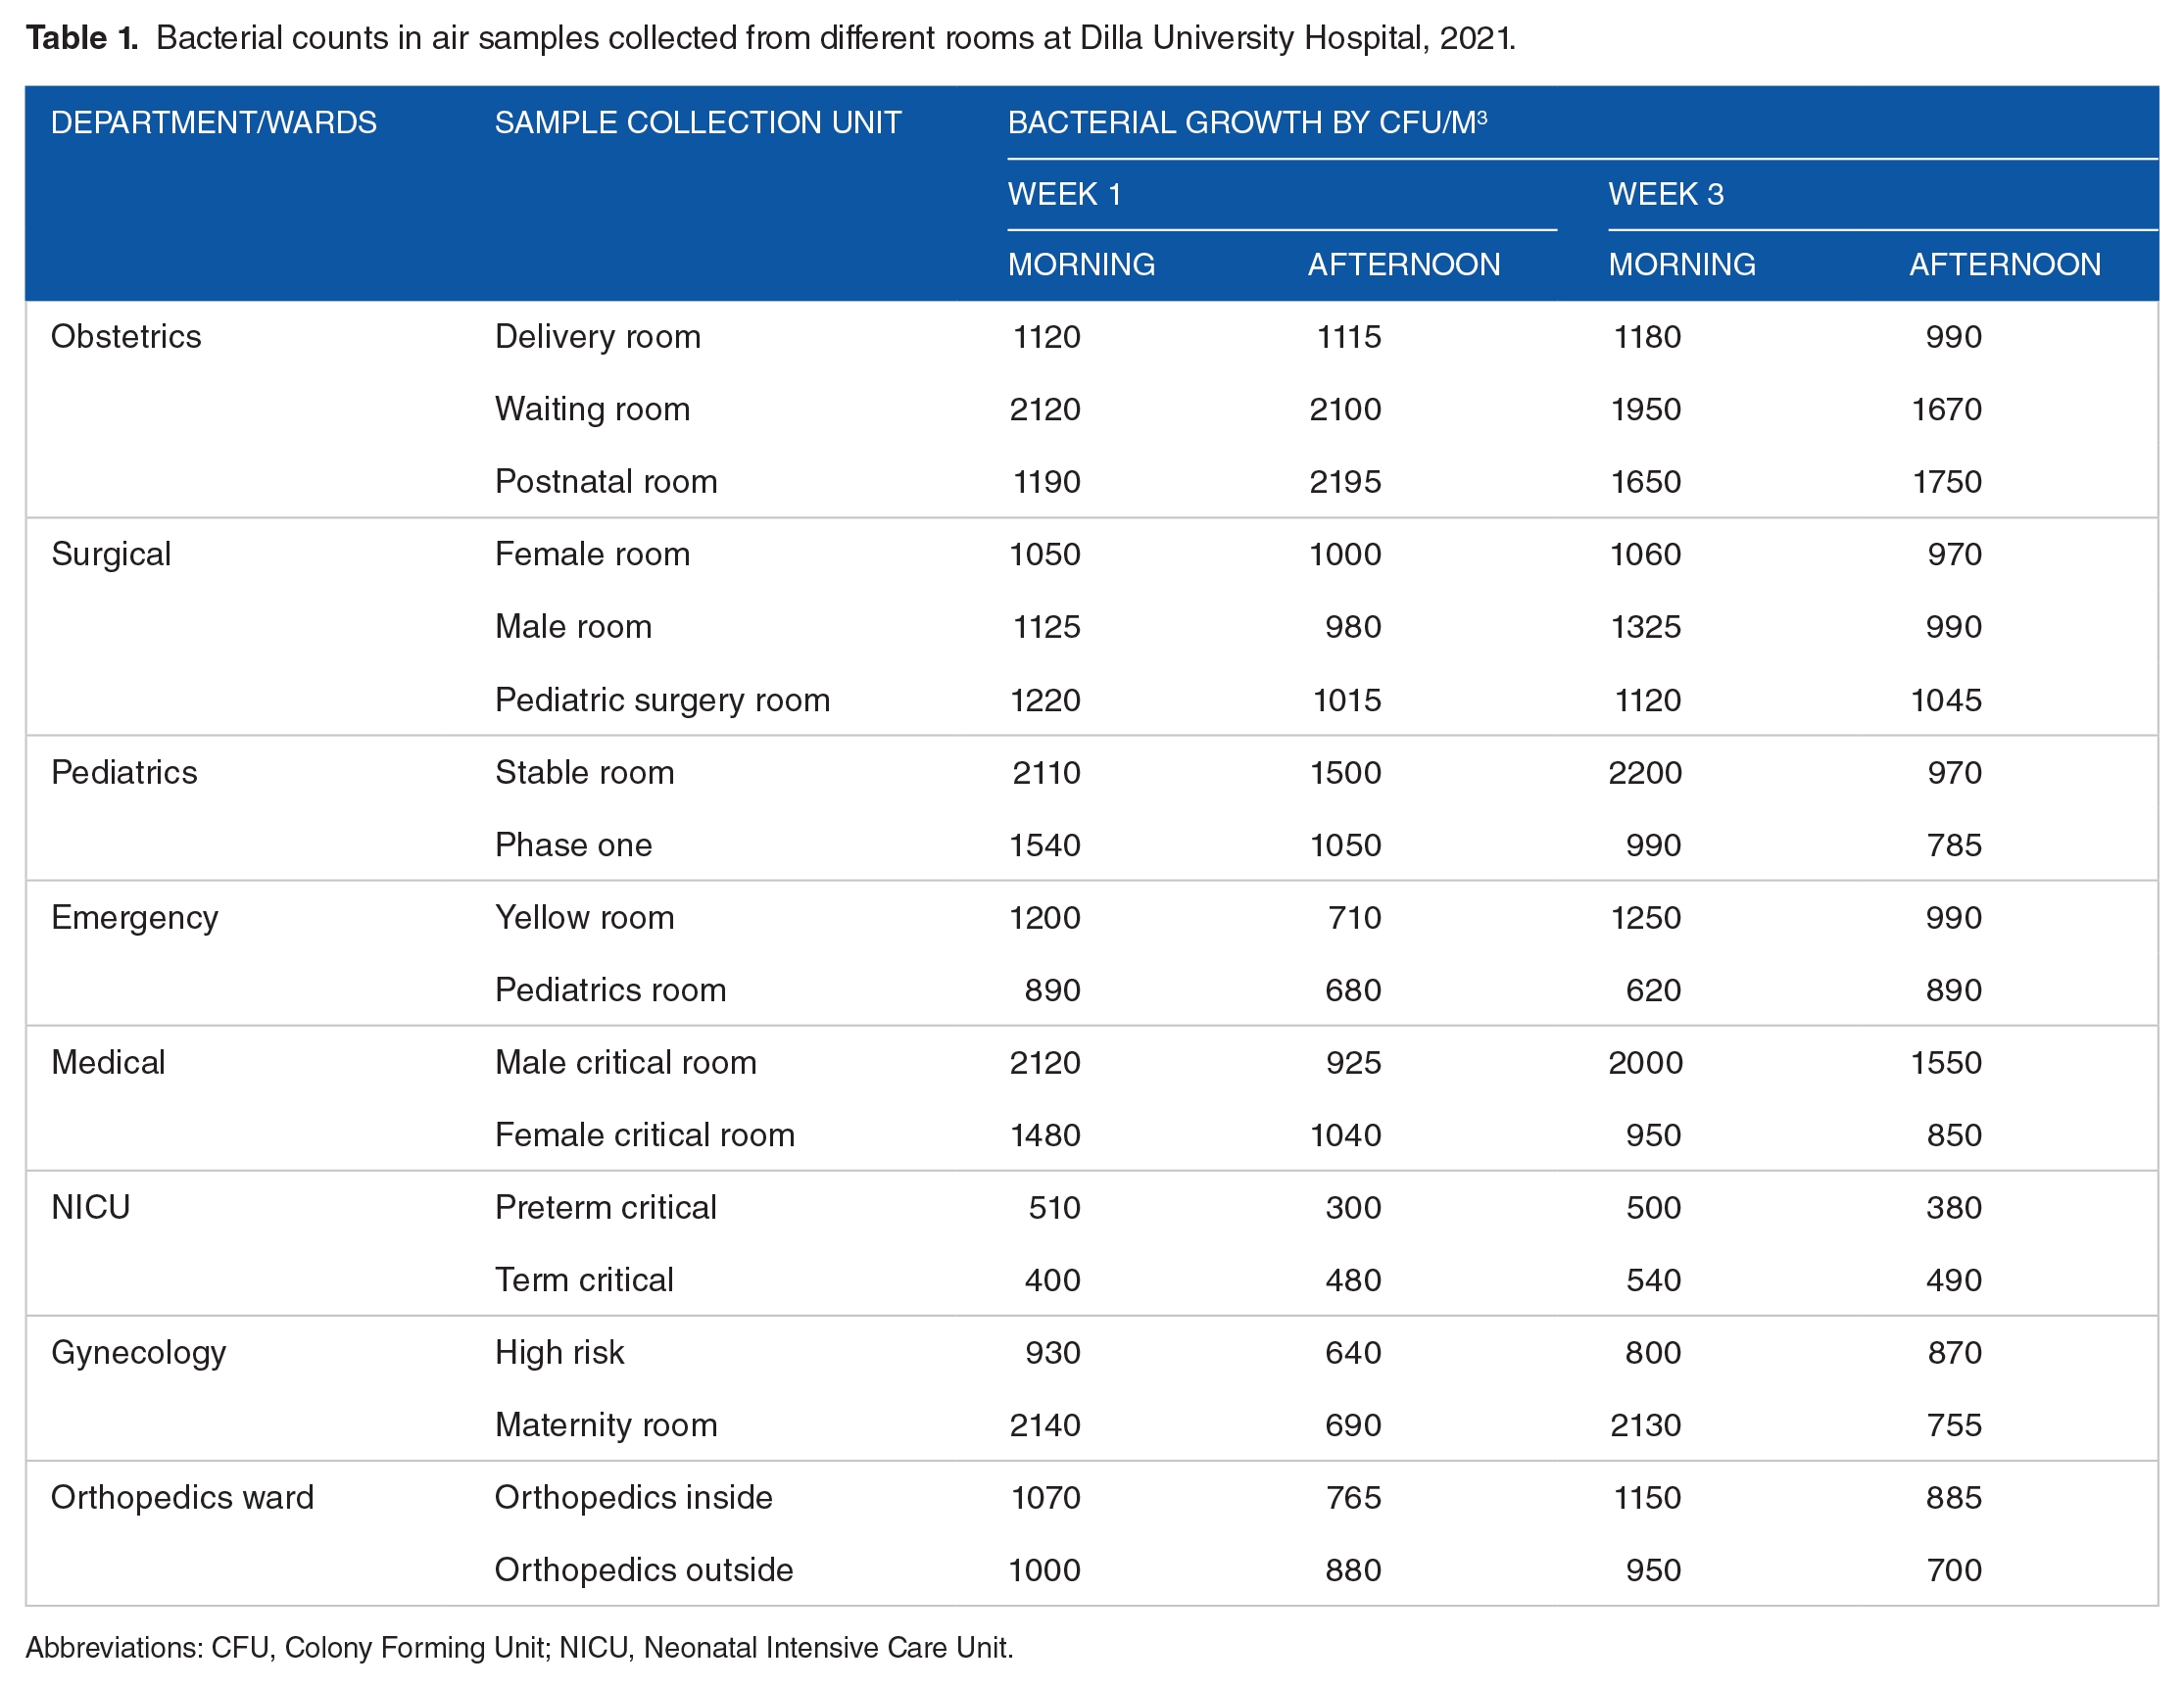Select value 1480 in Female critical row
Screen dimensions: 2184x1688
1045,1135
